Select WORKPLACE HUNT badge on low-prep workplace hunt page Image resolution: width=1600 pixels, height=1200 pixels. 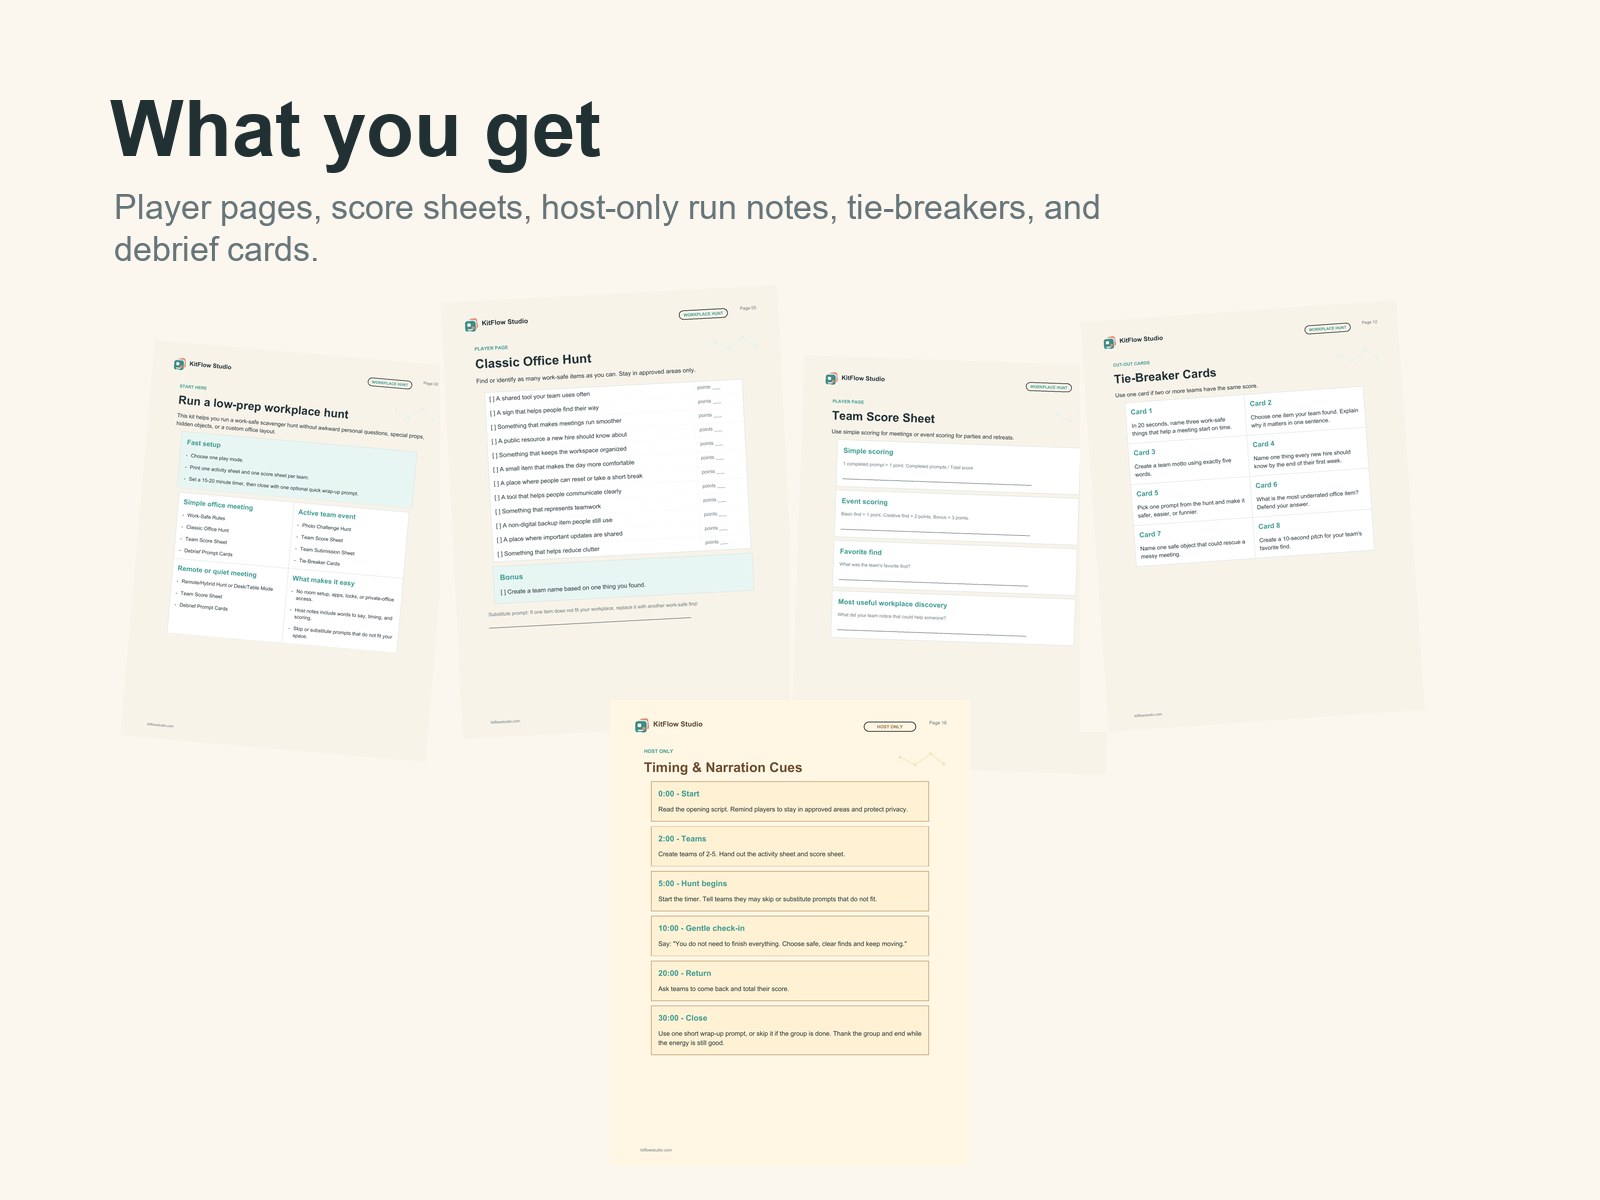390,383
